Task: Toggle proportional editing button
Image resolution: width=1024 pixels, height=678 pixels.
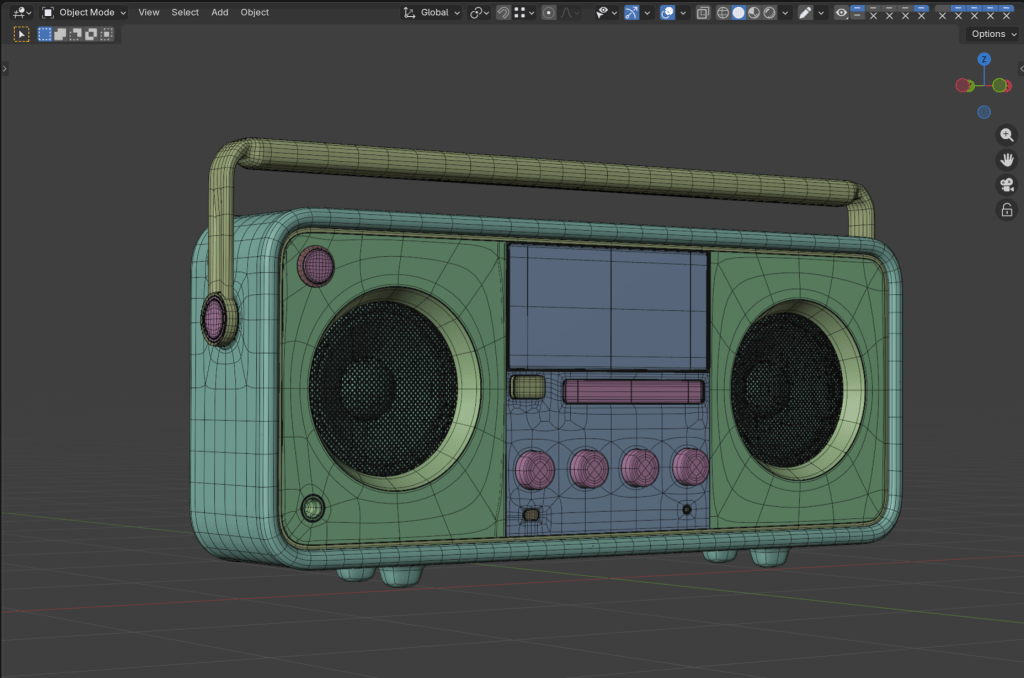Action: pyautogui.click(x=549, y=13)
